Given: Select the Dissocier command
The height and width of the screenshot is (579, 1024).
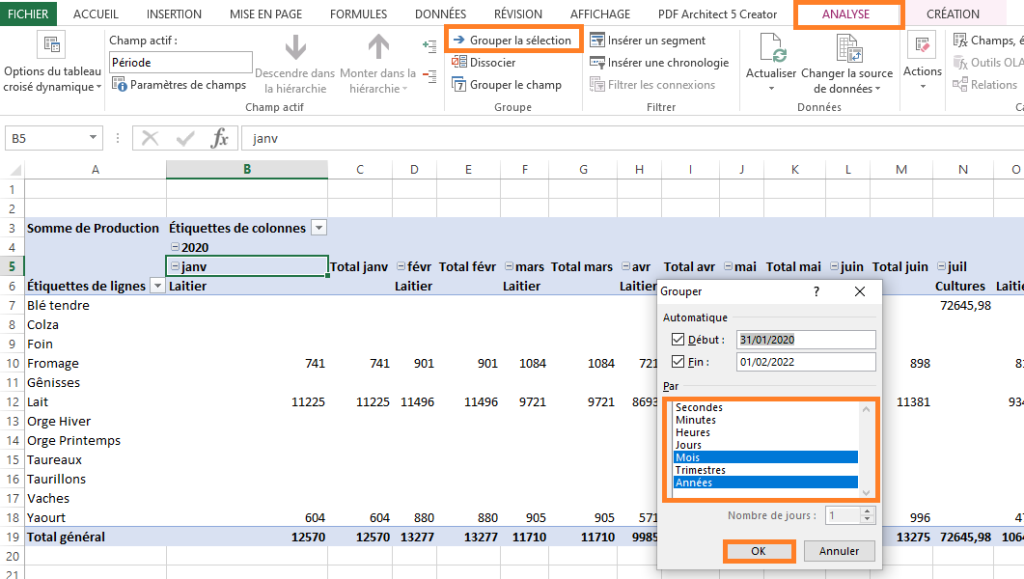Looking at the screenshot, I should (x=484, y=62).
